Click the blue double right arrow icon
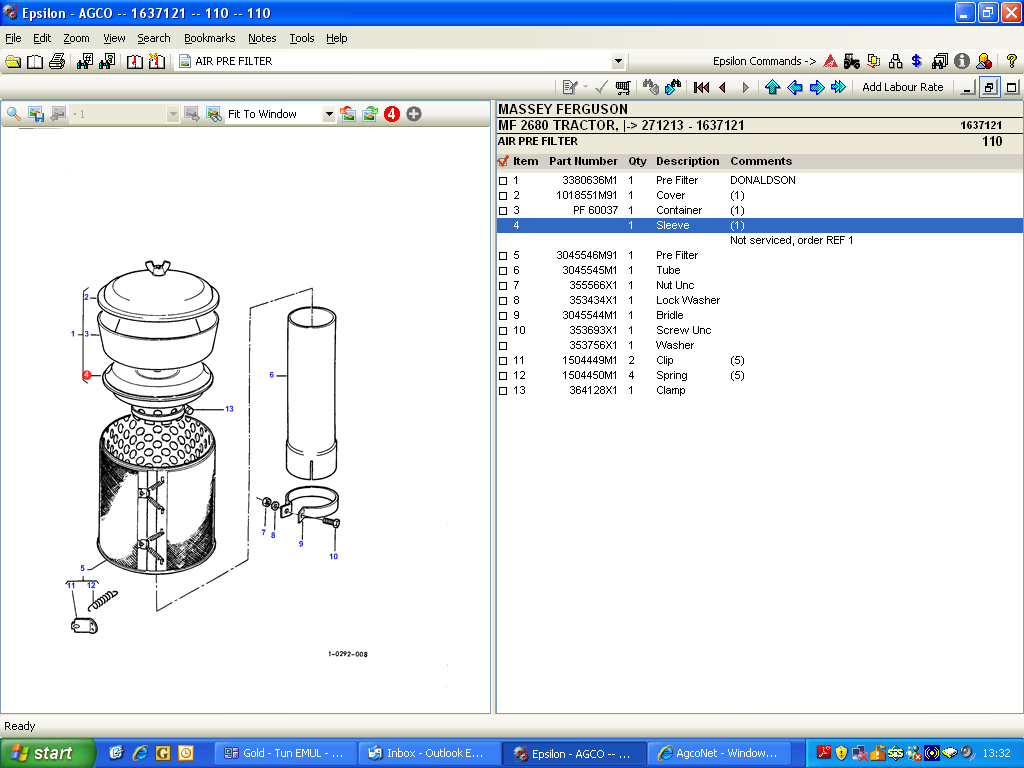This screenshot has height=768, width=1024. pyautogui.click(x=839, y=88)
